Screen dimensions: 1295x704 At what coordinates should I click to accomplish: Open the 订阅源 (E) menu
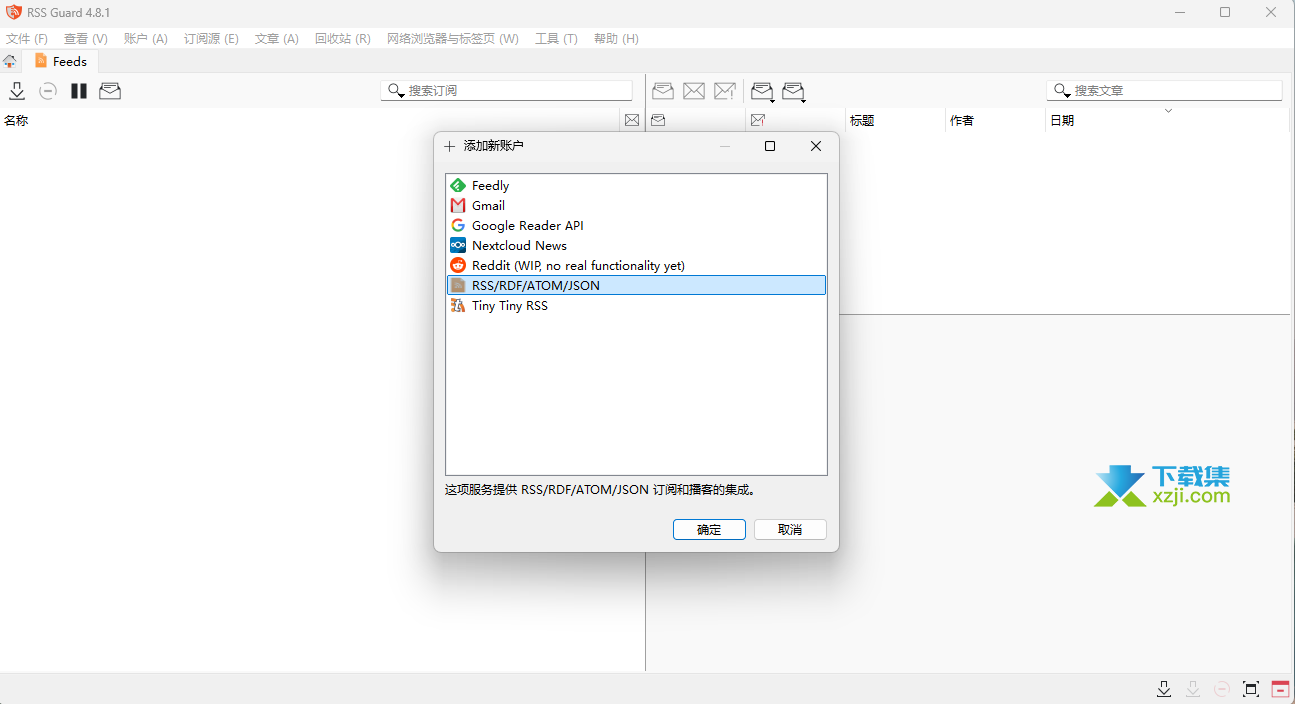pos(211,39)
